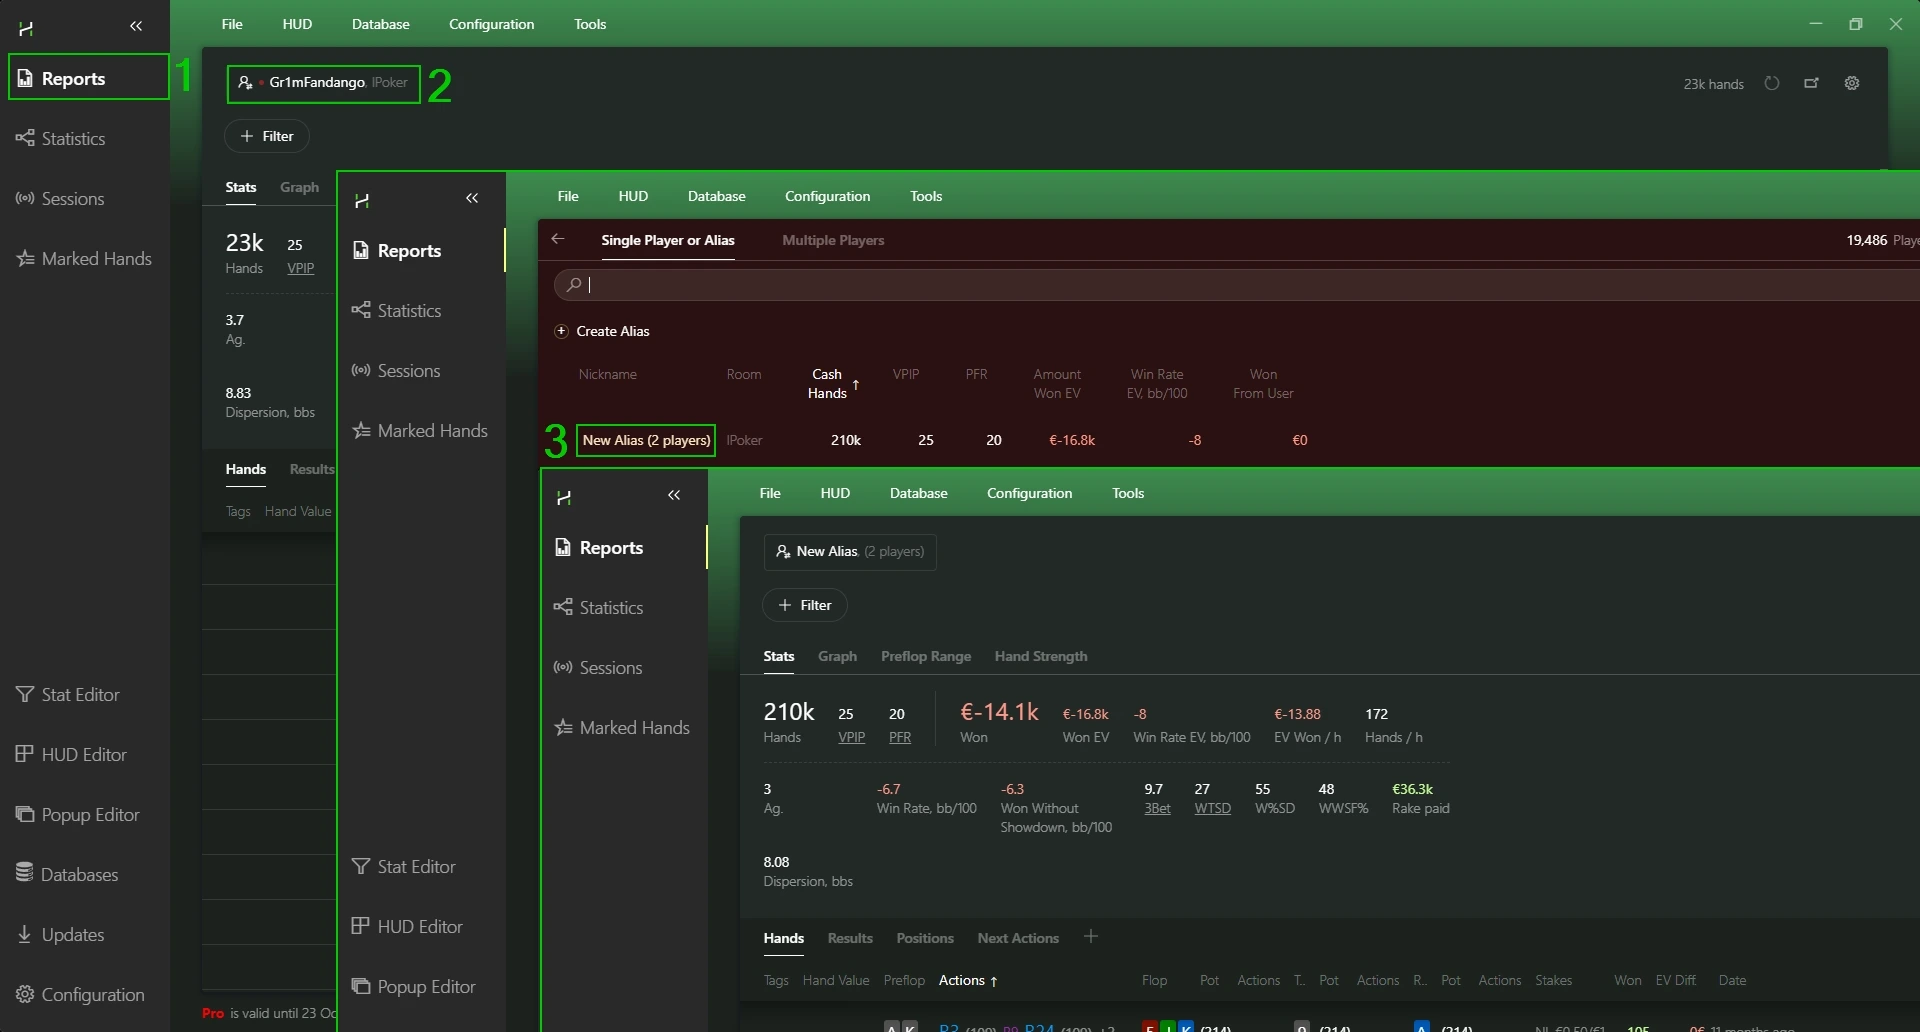Sort hands by the Actions arrow column
The width and height of the screenshot is (1920, 1032).
[x=967, y=981]
